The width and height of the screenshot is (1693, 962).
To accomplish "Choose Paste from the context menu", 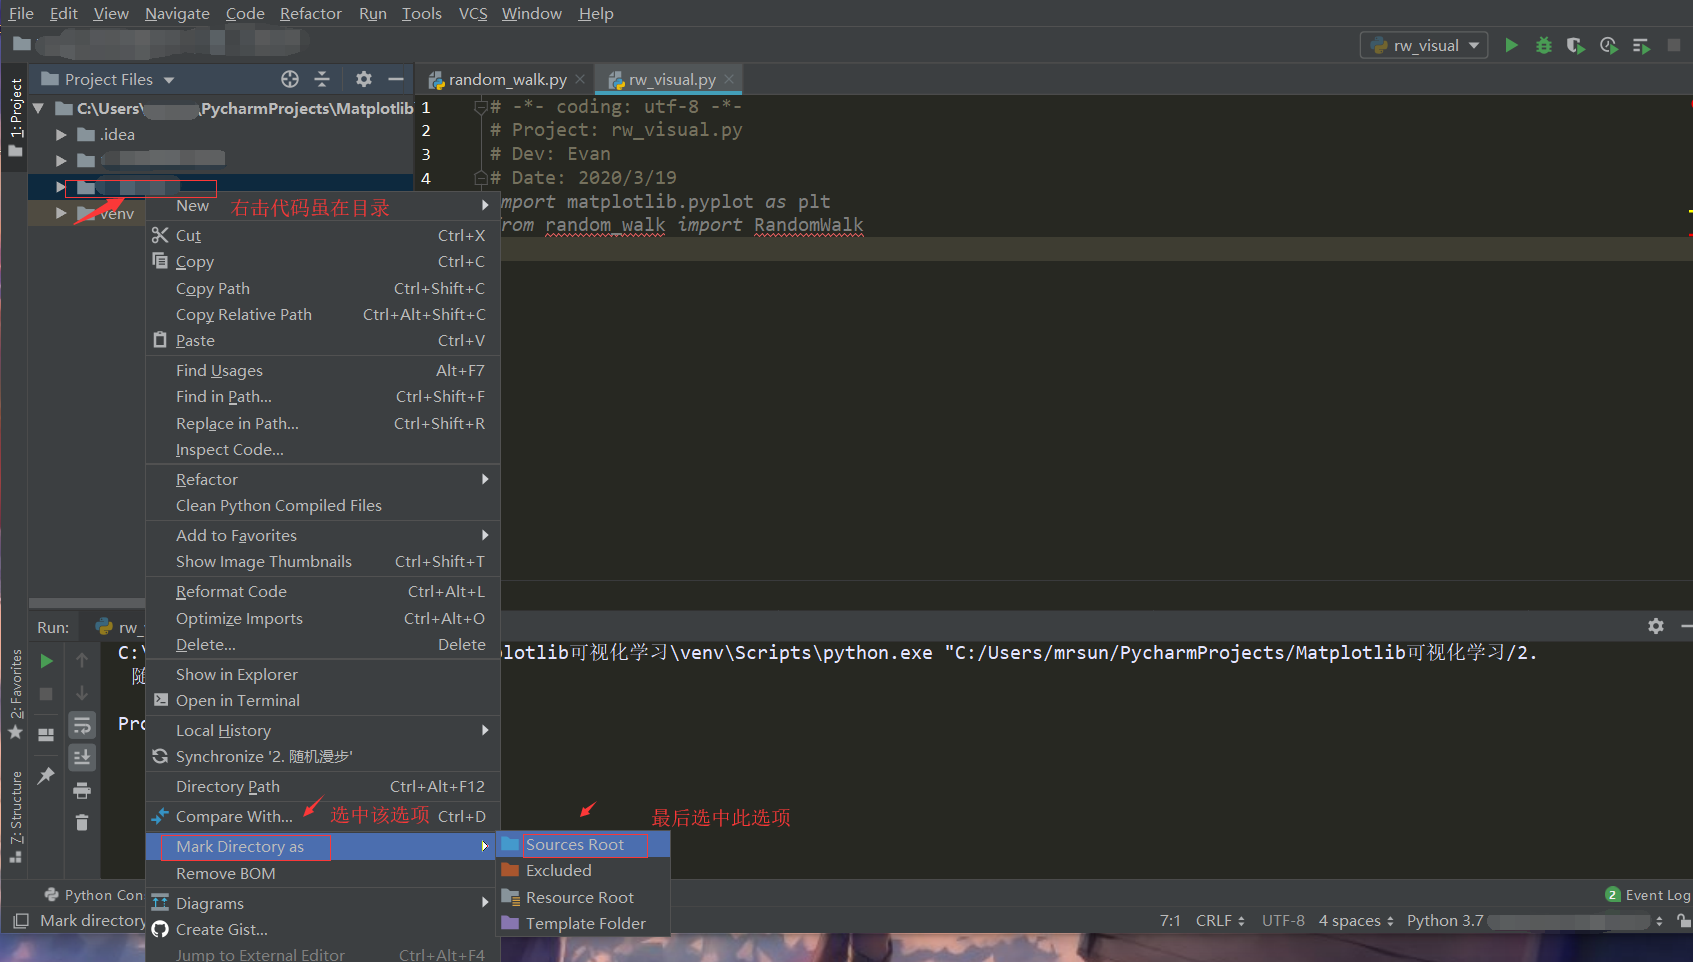I will 323,340.
